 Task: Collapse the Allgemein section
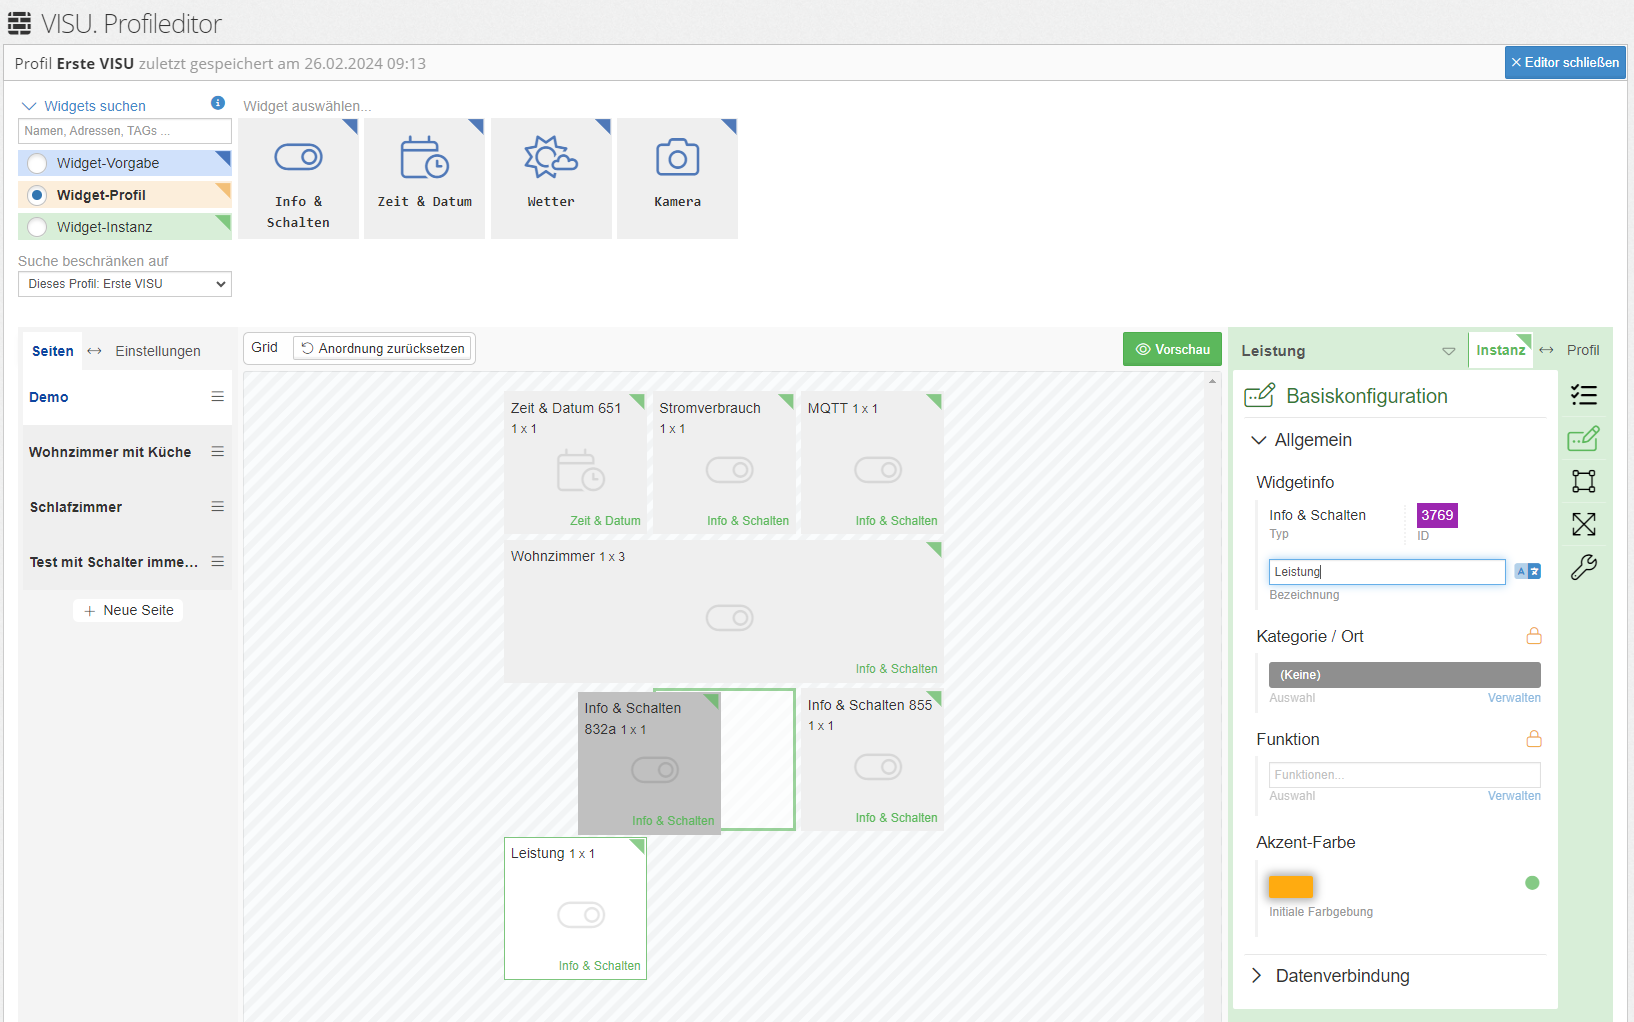[1302, 440]
